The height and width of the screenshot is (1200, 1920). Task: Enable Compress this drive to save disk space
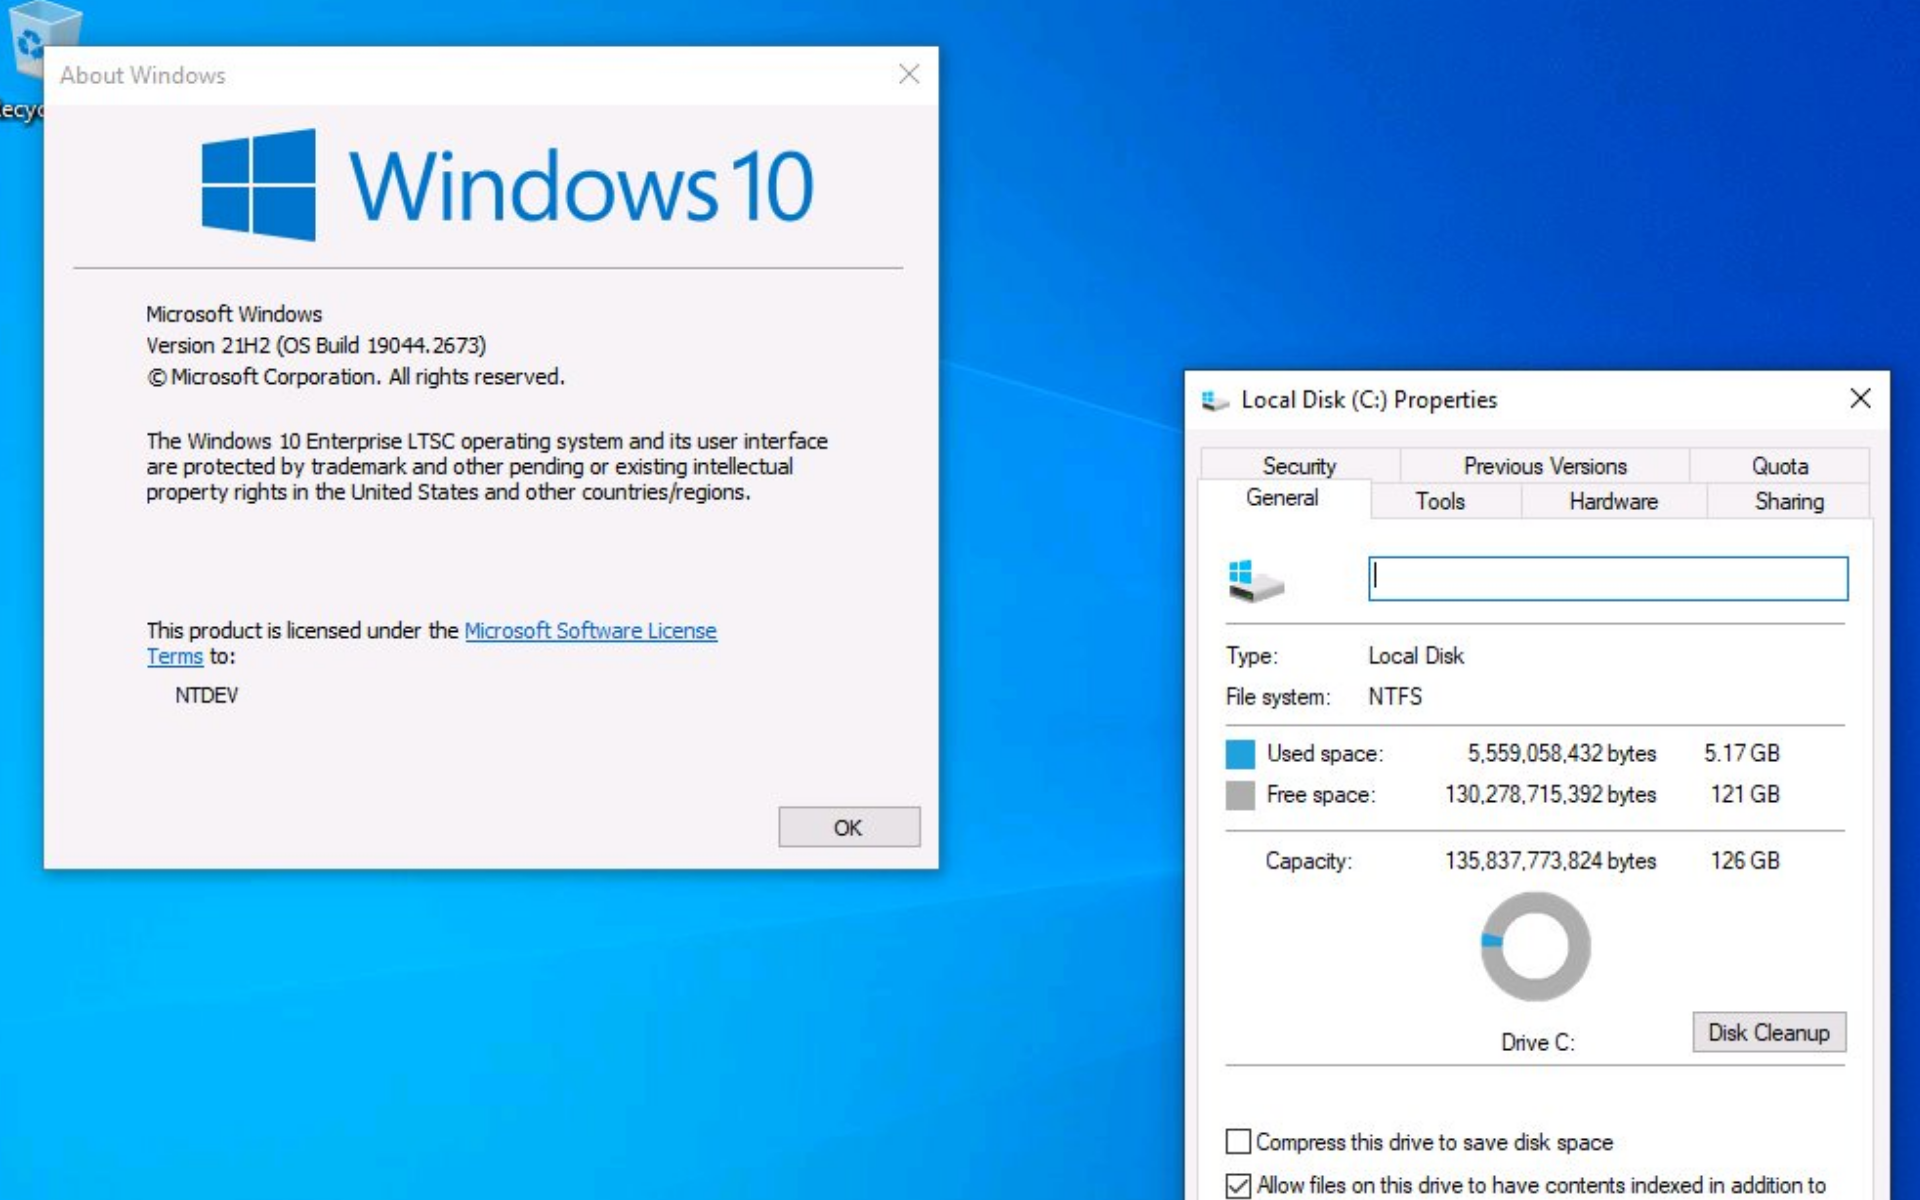coord(1238,1141)
